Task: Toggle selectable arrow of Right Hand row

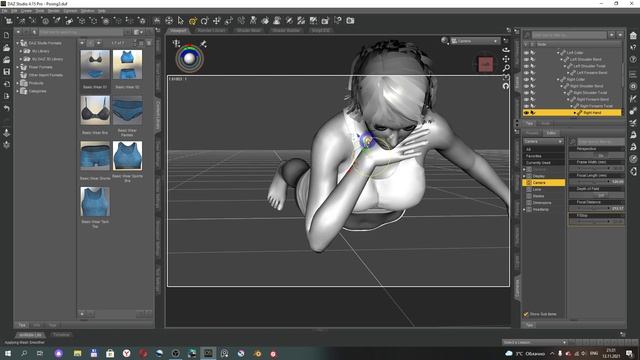Action: (x=533, y=112)
